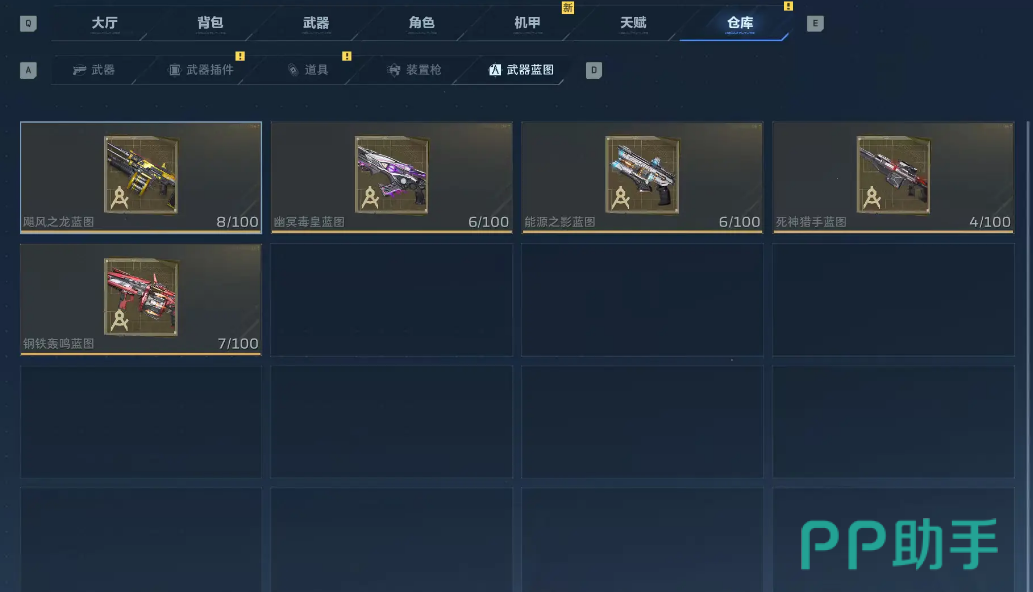Open the 大厅 tab
This screenshot has width=1033, height=592.
pos(105,23)
